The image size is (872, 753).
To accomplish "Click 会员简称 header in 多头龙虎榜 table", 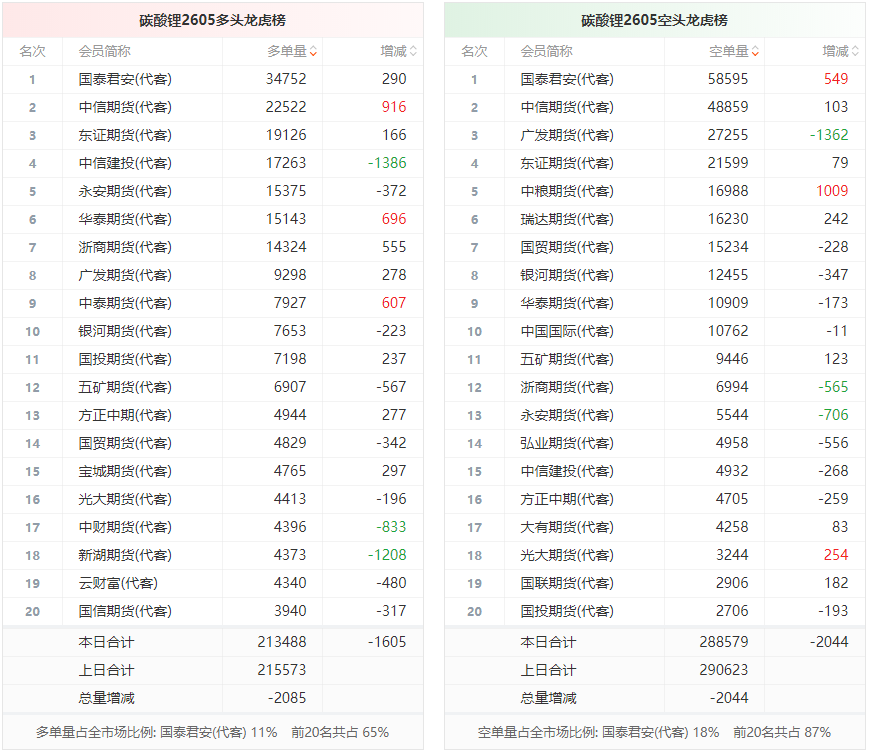I will pyautogui.click(x=105, y=52).
